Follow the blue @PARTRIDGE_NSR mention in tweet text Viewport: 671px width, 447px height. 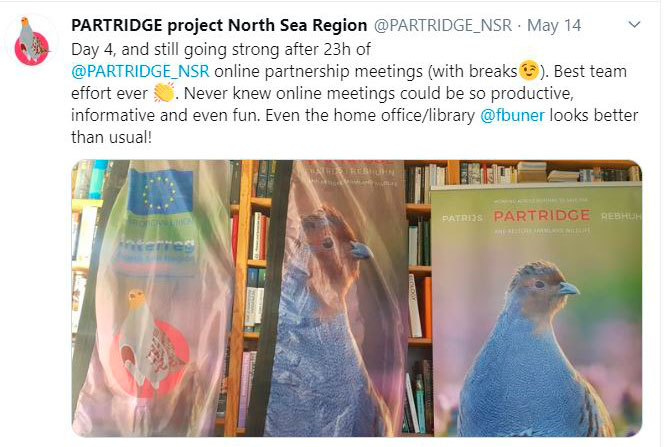(x=140, y=71)
